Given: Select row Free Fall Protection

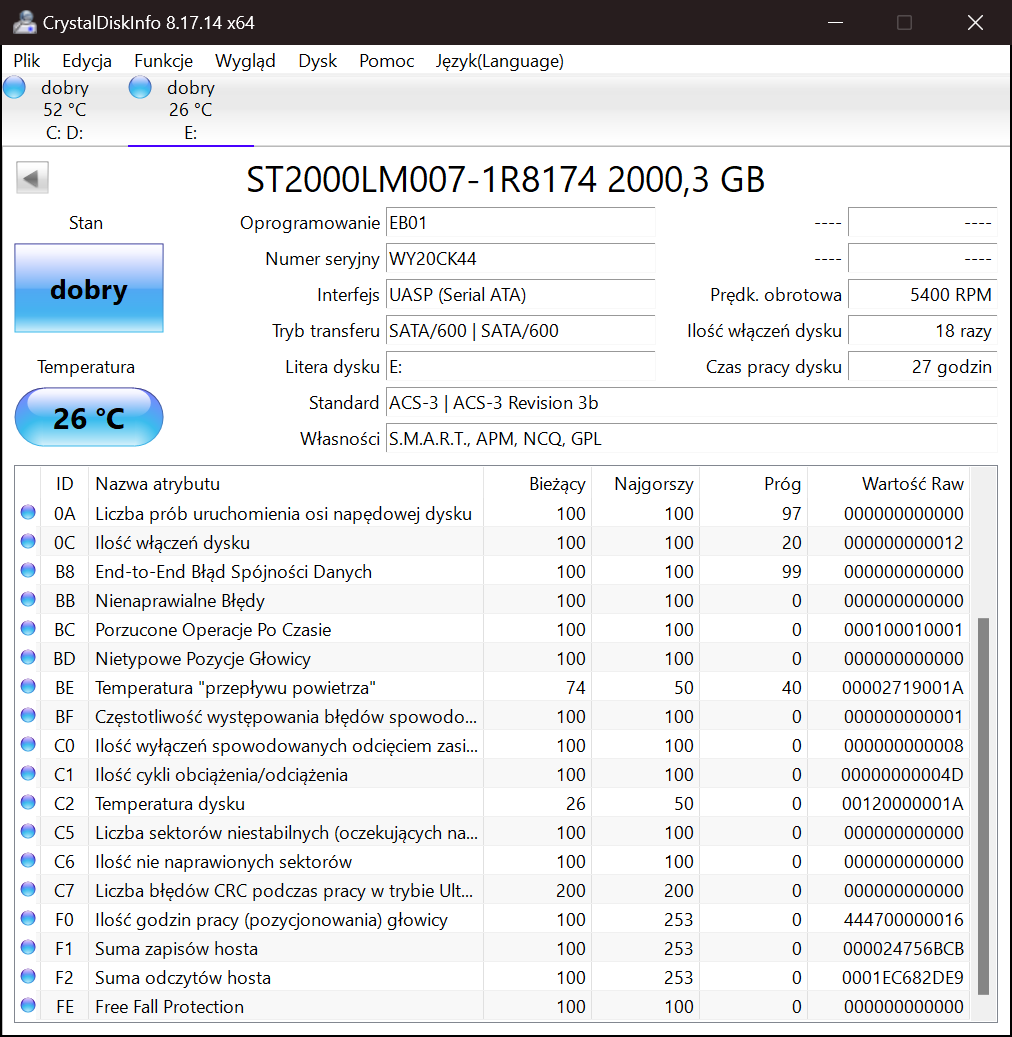Looking at the screenshot, I should click(492, 1007).
